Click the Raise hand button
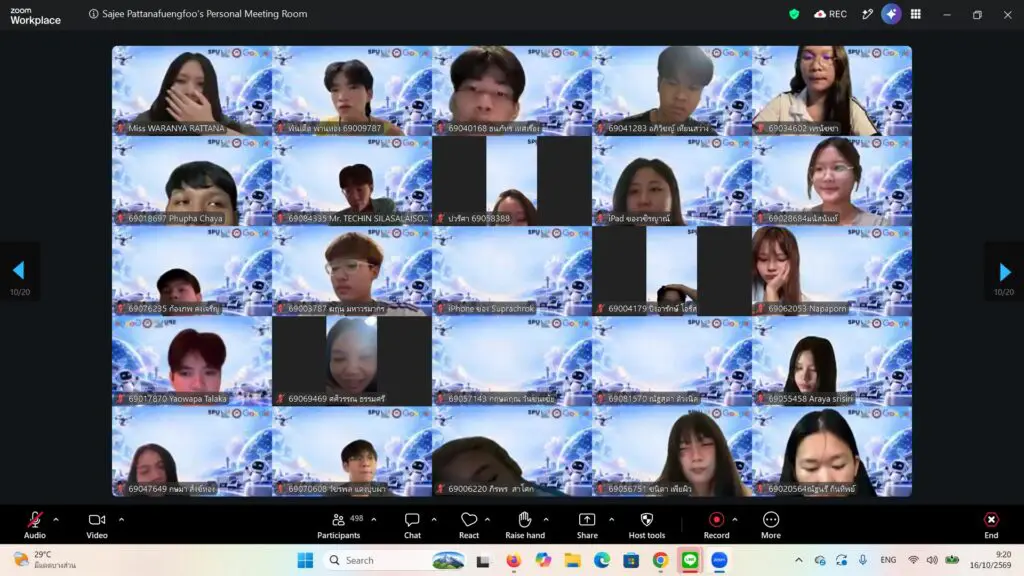Screen dimensions: 1024x576 [524, 525]
